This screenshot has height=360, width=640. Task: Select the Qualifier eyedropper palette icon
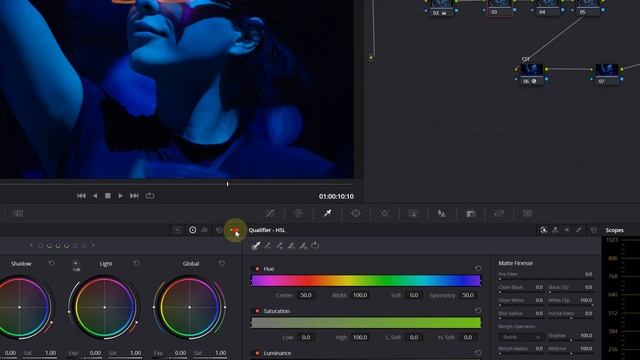[x=327, y=213]
